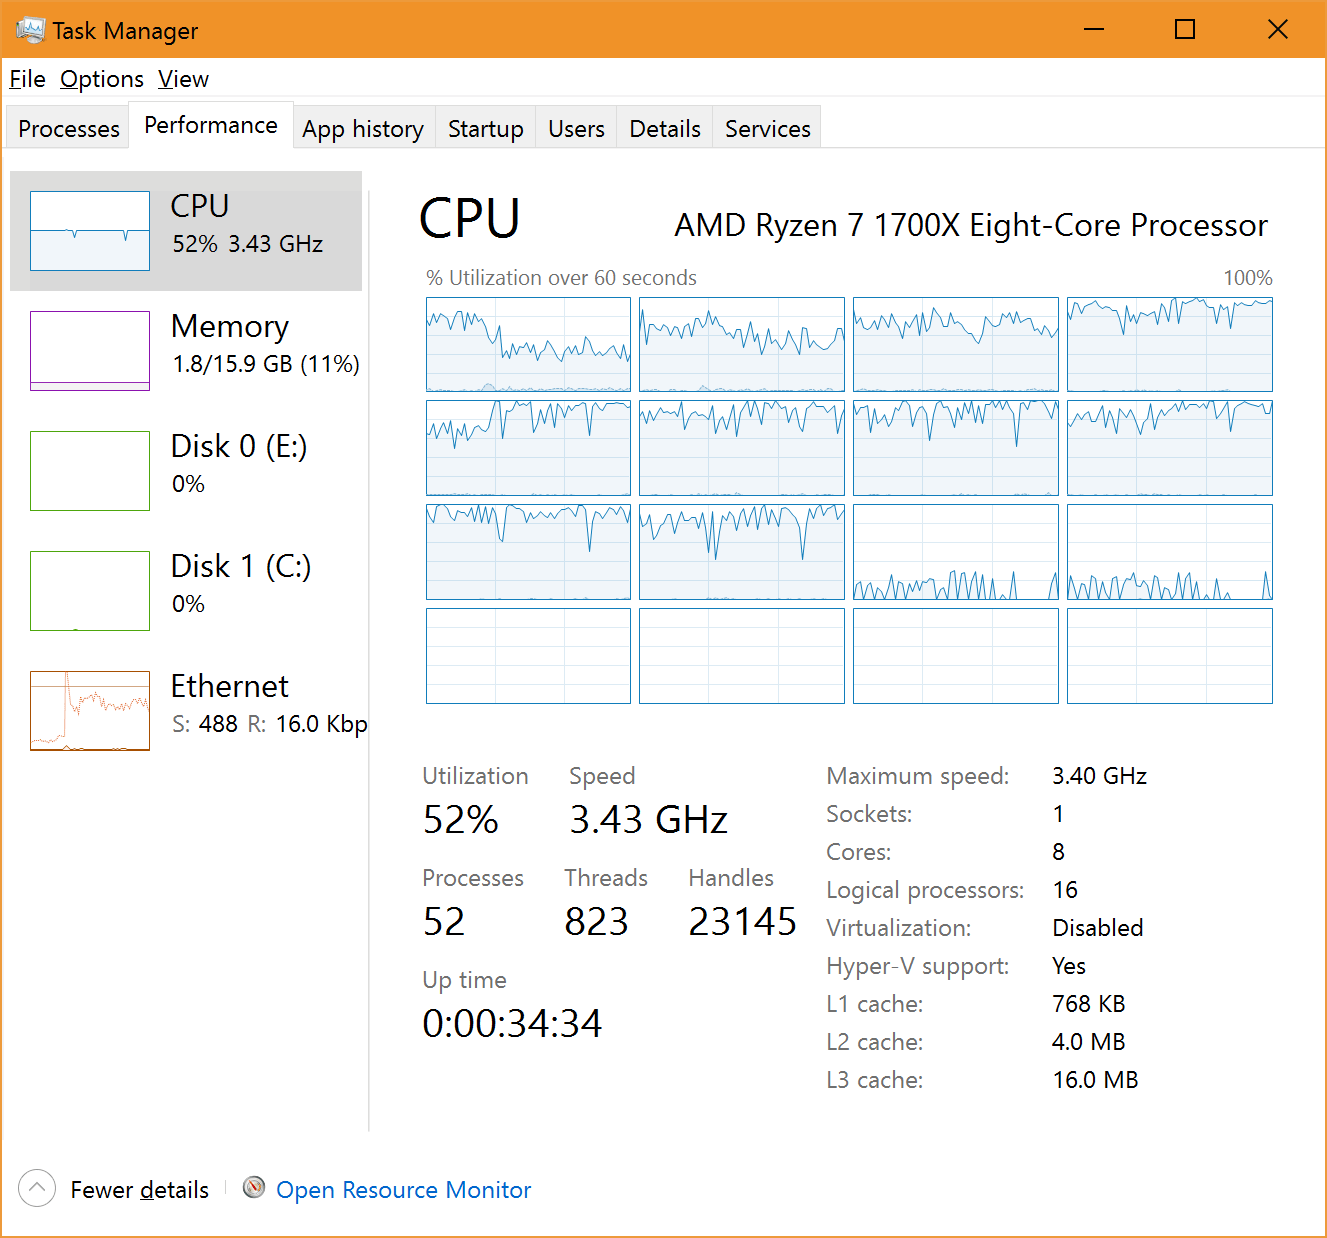Switch to the Users tab

(576, 128)
